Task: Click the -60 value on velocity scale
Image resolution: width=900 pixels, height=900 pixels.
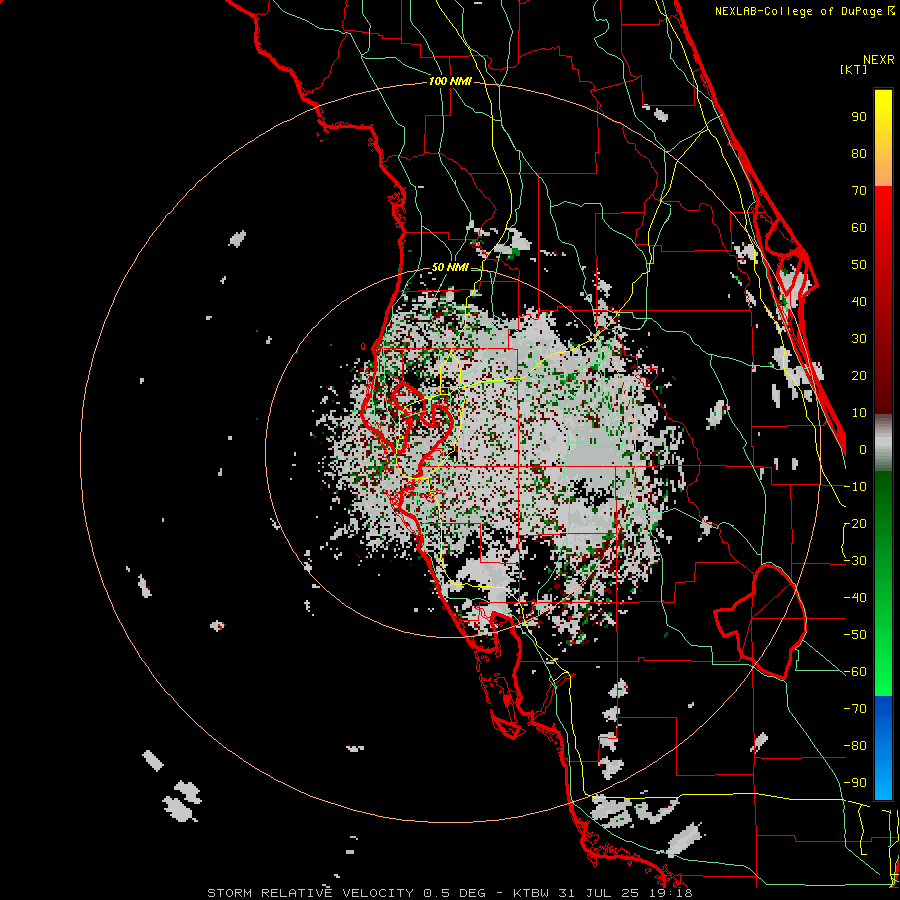Action: [855, 672]
